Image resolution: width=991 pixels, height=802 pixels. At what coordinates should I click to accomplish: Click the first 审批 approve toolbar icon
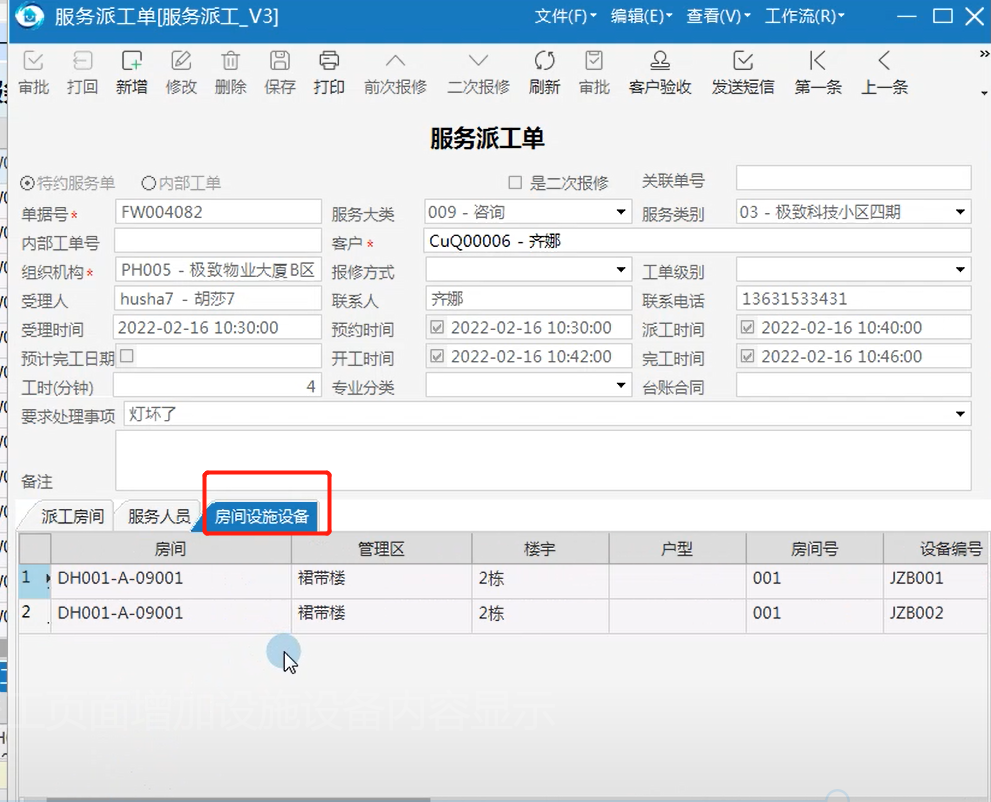(x=33, y=61)
